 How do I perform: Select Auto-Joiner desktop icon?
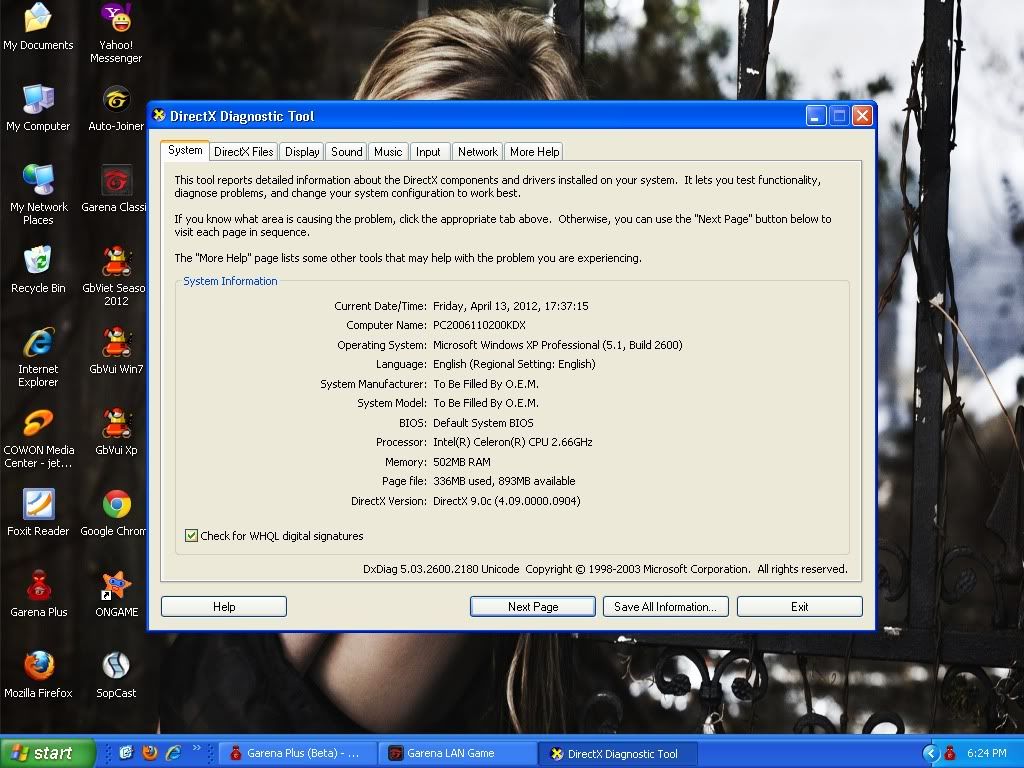(116, 108)
